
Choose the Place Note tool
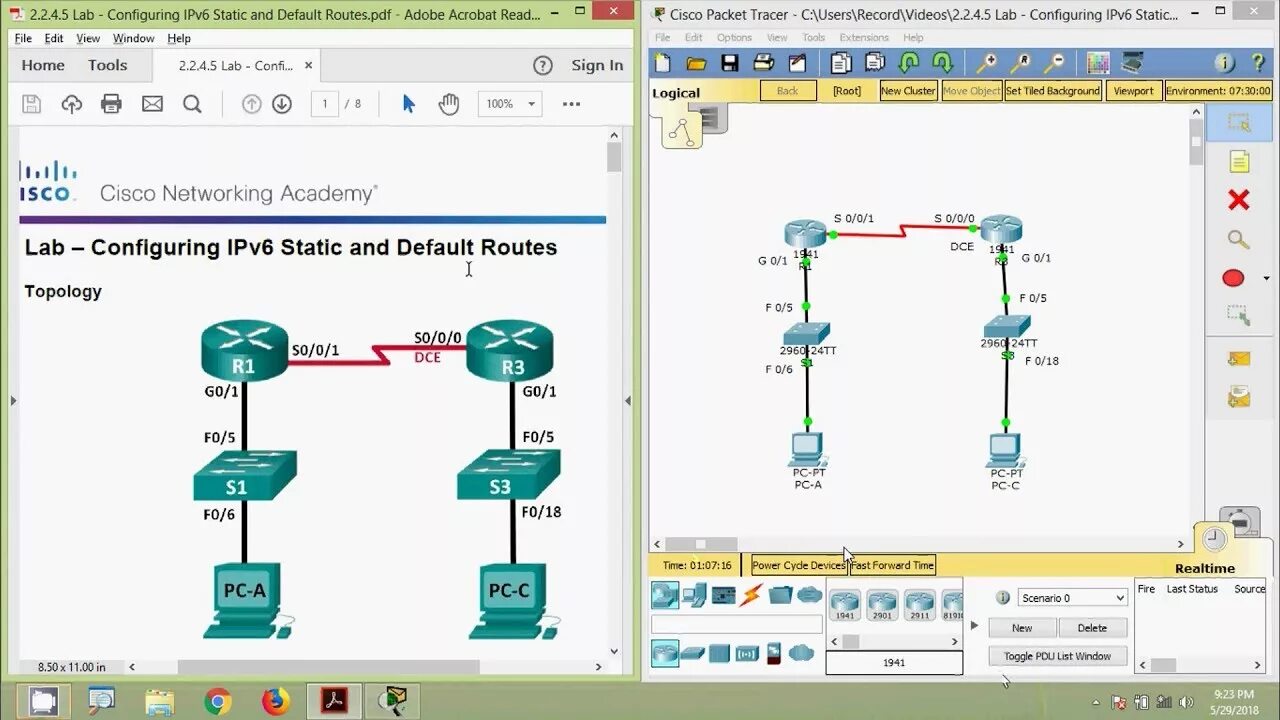1239,162
